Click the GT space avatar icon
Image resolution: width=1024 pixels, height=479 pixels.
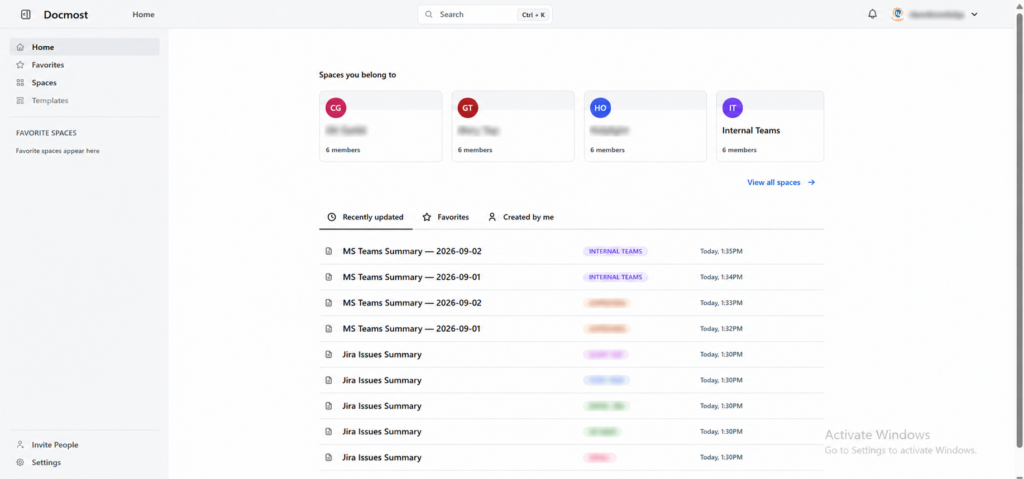click(x=468, y=108)
